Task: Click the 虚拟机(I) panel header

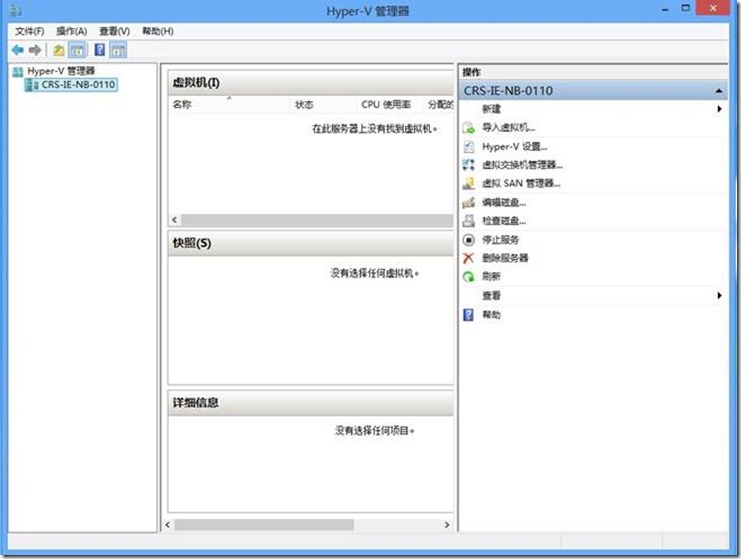Action: [310, 83]
